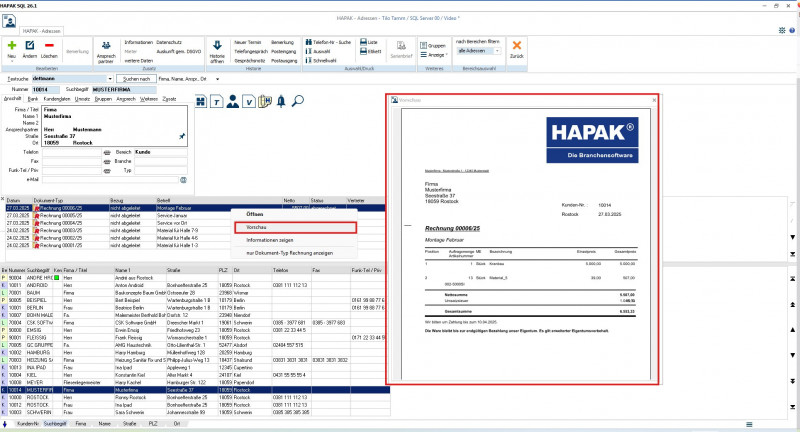The height and width of the screenshot is (432, 800).
Task: Click Datenschutz in Zusatz group
Action: [x=168, y=42]
